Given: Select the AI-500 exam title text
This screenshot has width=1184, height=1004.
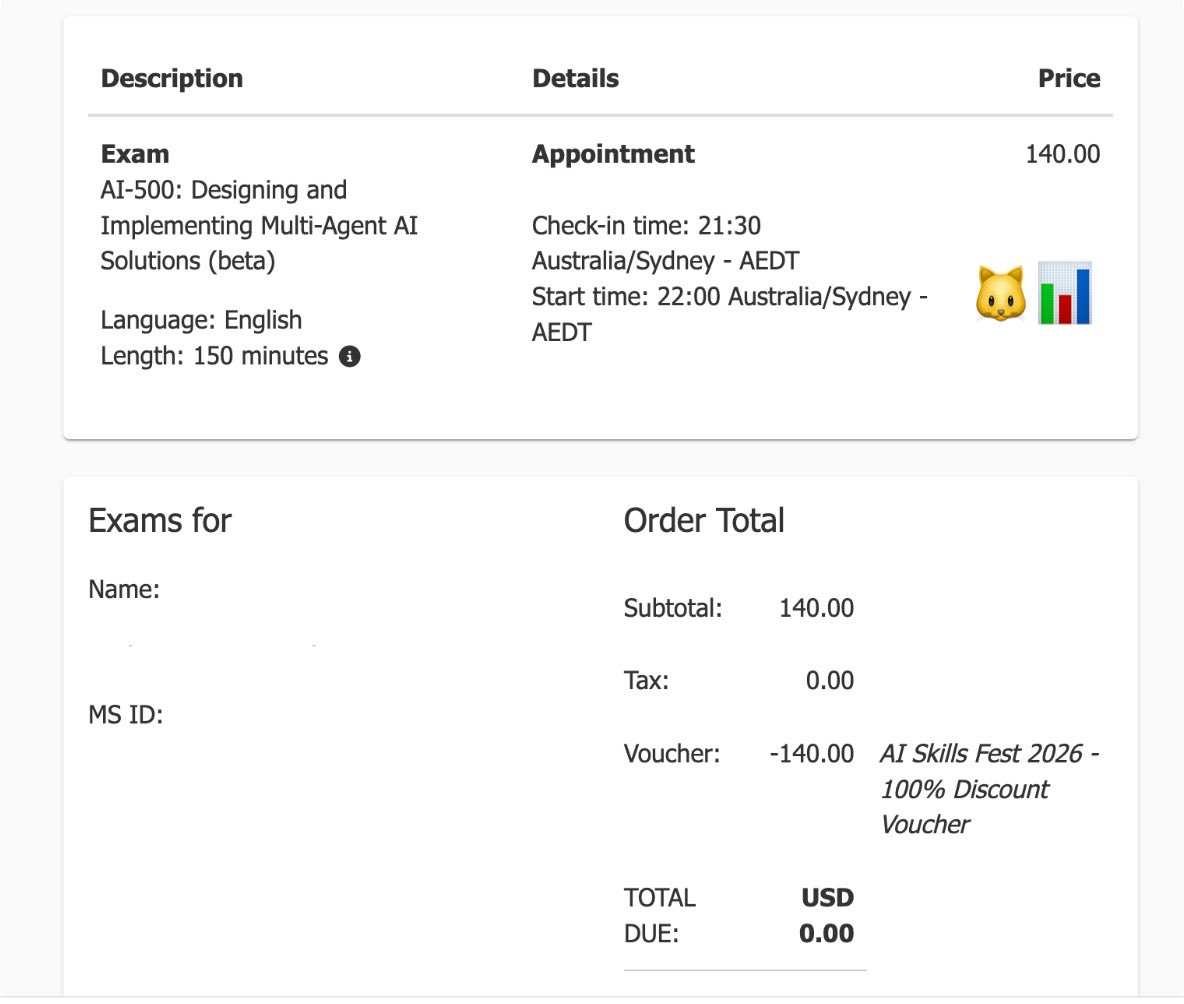Looking at the screenshot, I should tap(259, 225).
